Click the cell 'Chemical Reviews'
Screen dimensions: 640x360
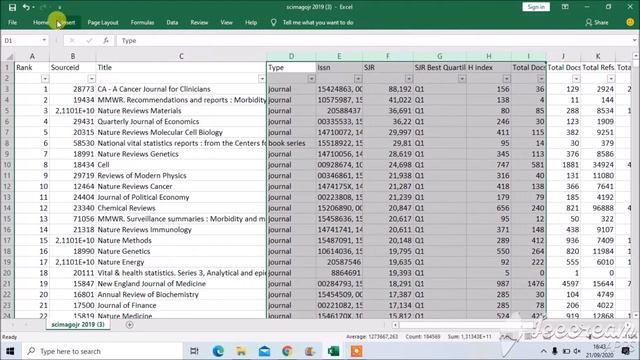181,208
